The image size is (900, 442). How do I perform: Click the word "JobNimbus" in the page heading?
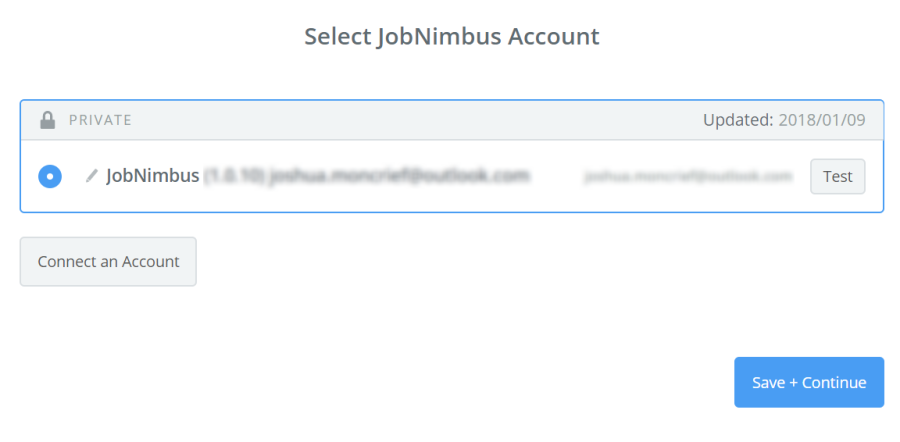439,37
